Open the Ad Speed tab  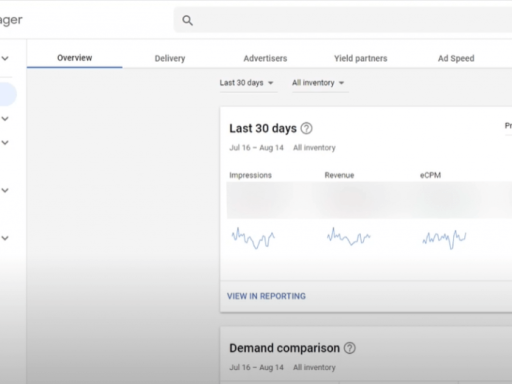click(456, 58)
